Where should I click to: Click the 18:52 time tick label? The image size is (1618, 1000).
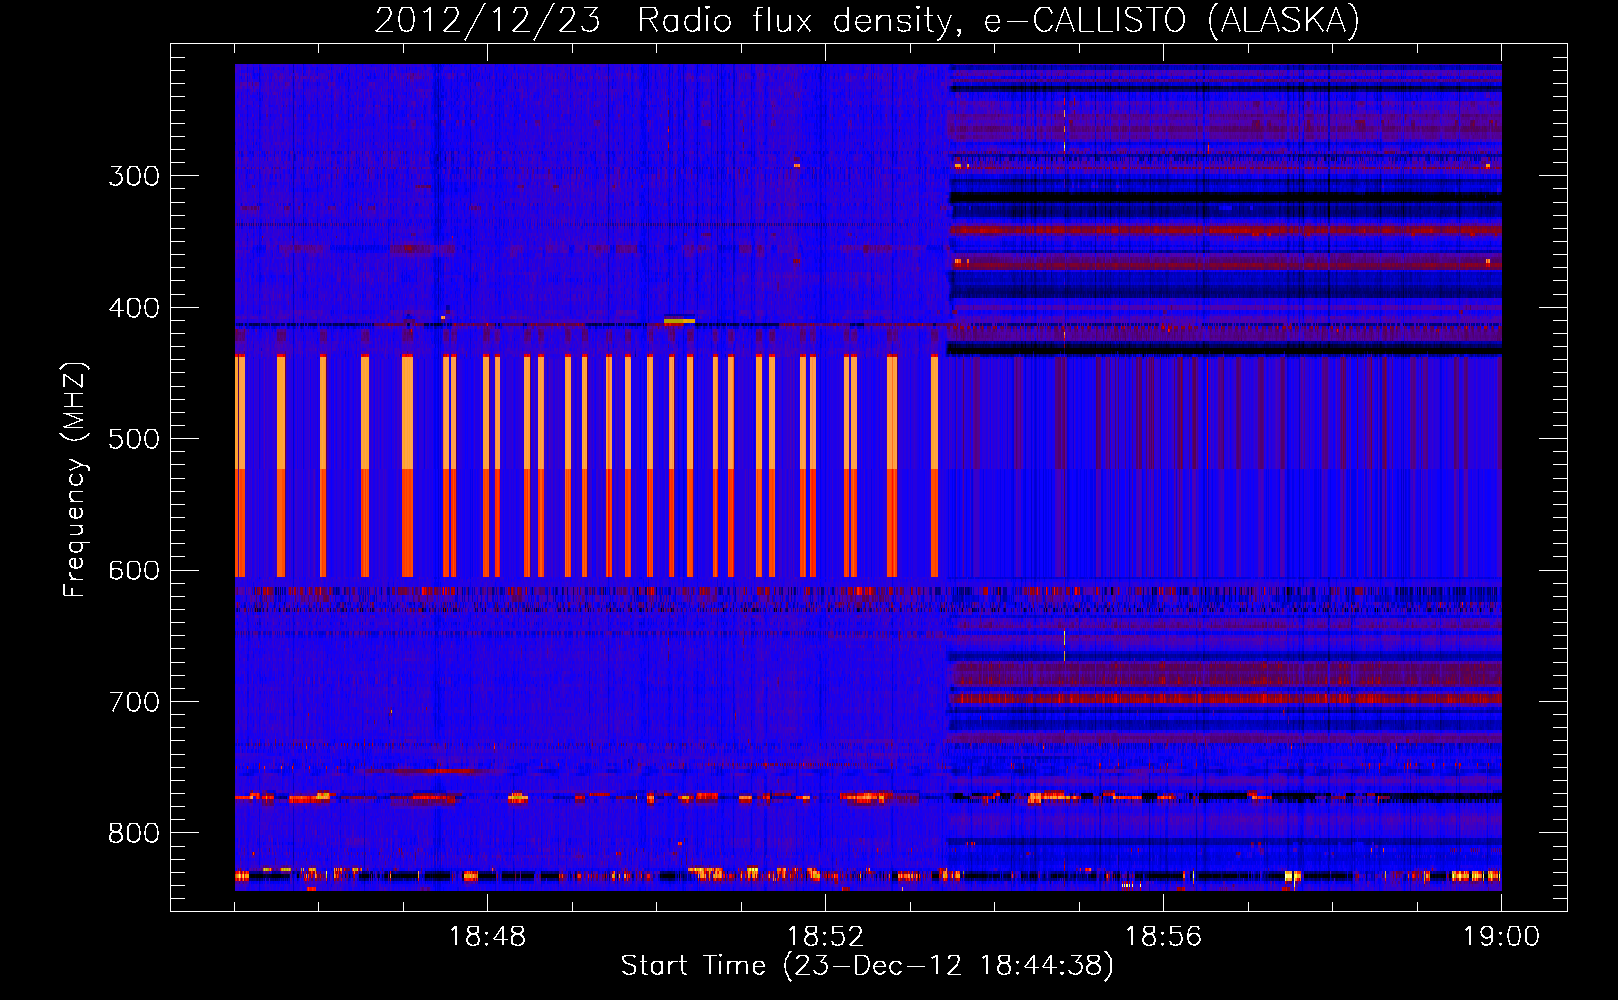pyautogui.click(x=825, y=937)
